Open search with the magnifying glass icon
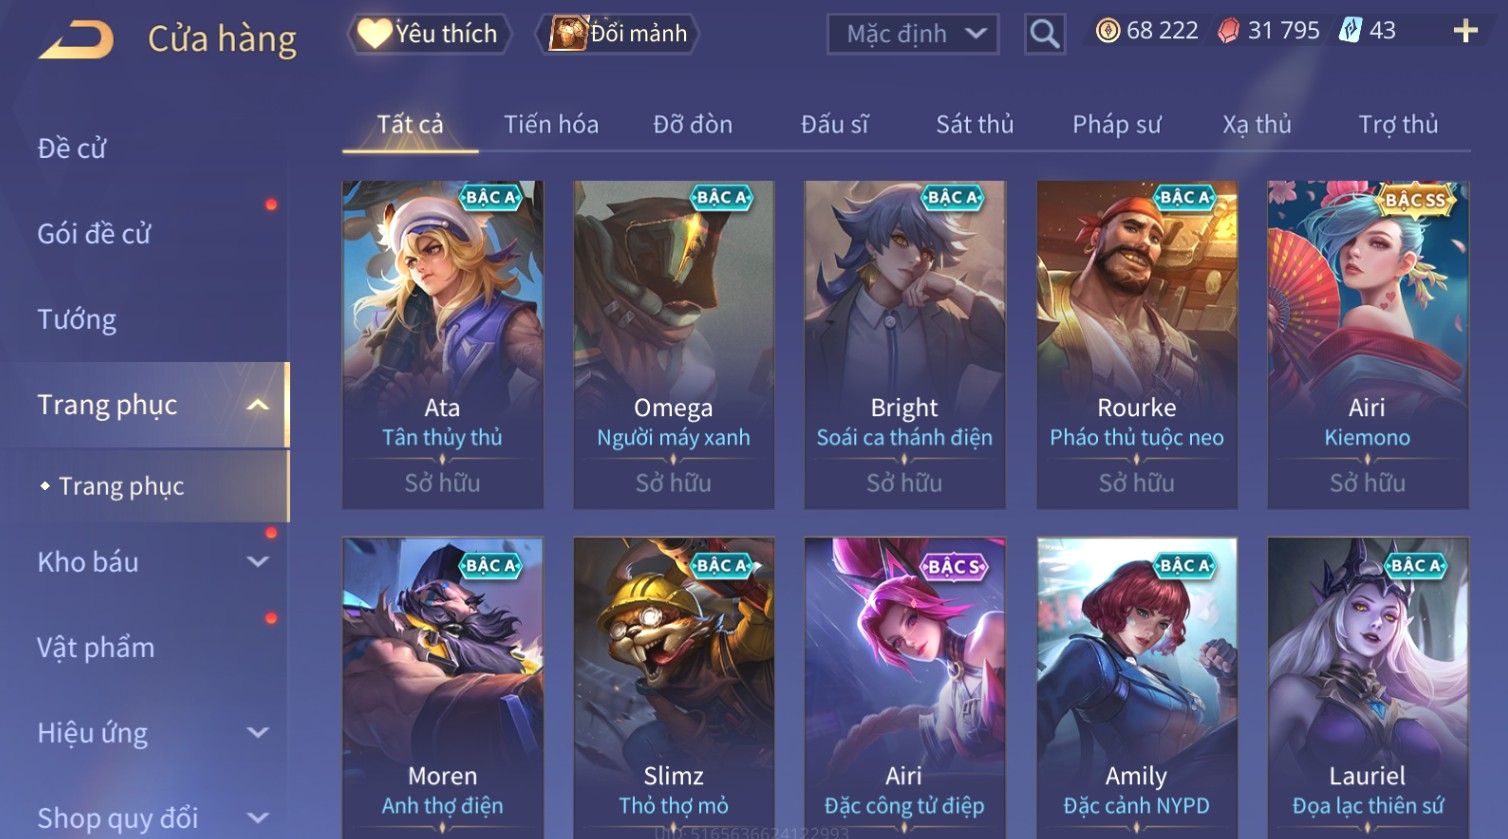The width and height of the screenshot is (1508, 839). [1045, 34]
